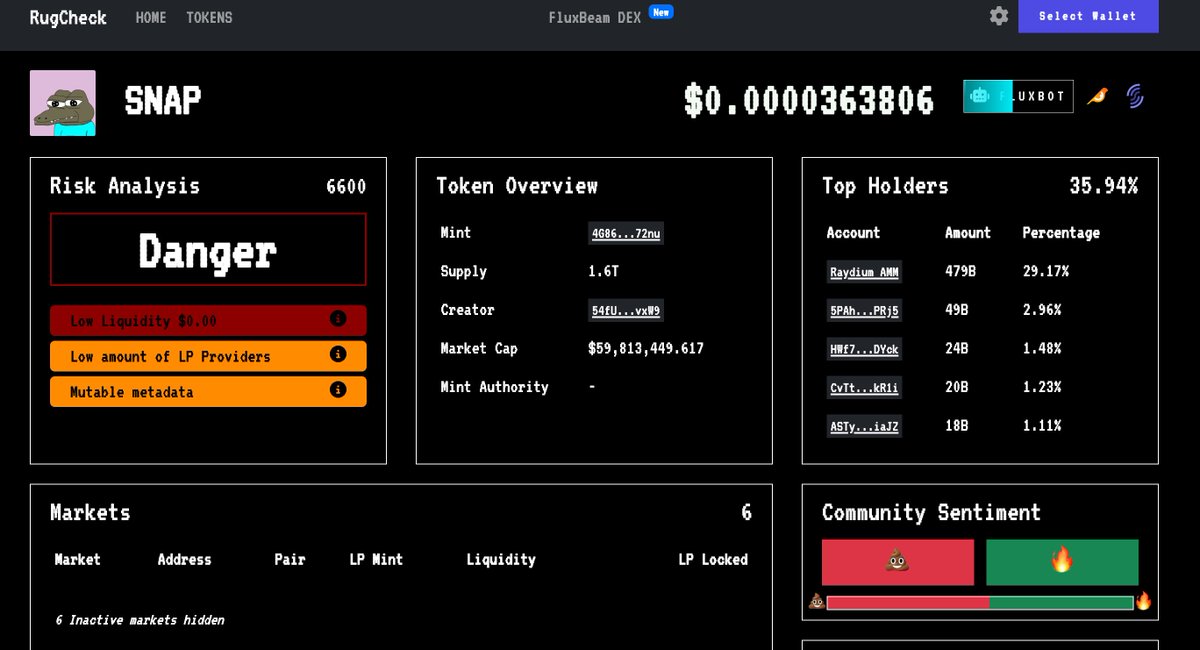The height and width of the screenshot is (650, 1200).
Task: Click the Liquidity column header in Markets
Action: point(501,559)
